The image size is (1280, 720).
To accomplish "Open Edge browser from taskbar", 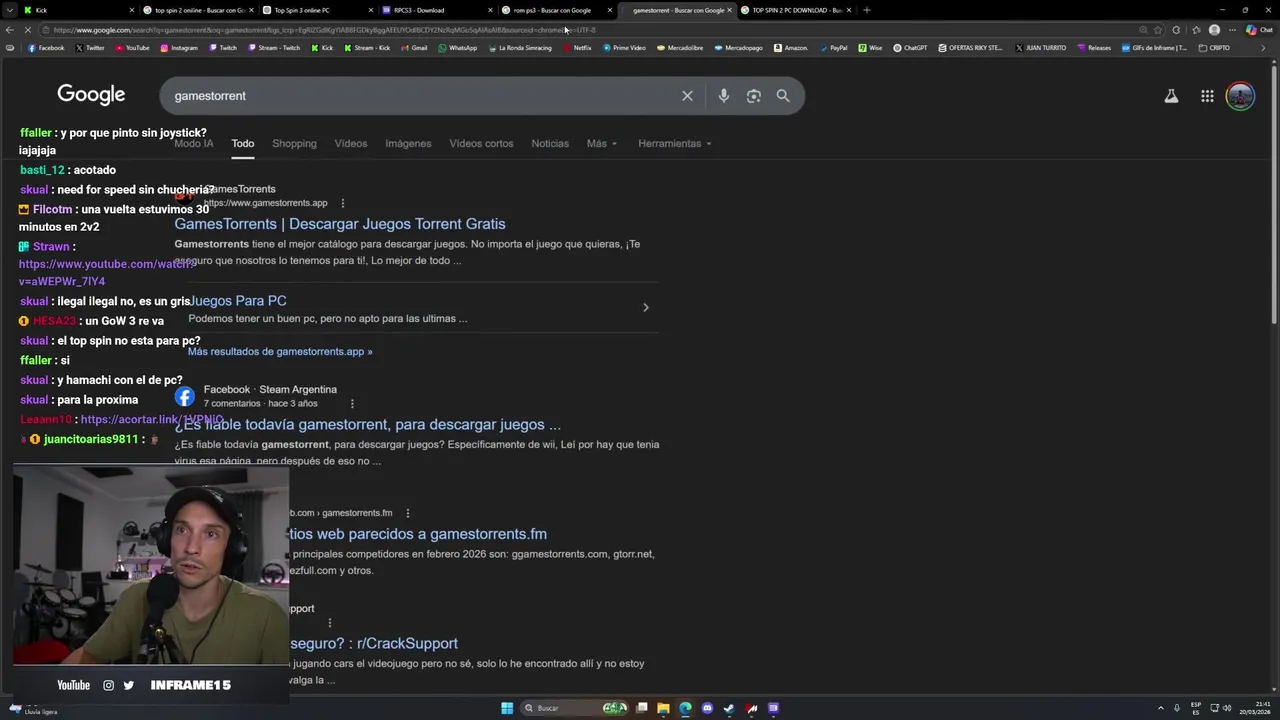I will tap(685, 708).
